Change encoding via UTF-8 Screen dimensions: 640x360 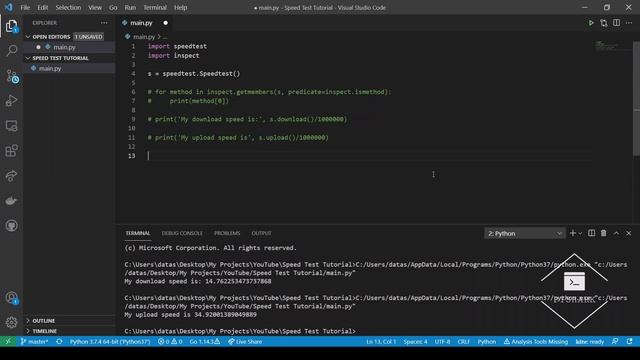coord(442,342)
